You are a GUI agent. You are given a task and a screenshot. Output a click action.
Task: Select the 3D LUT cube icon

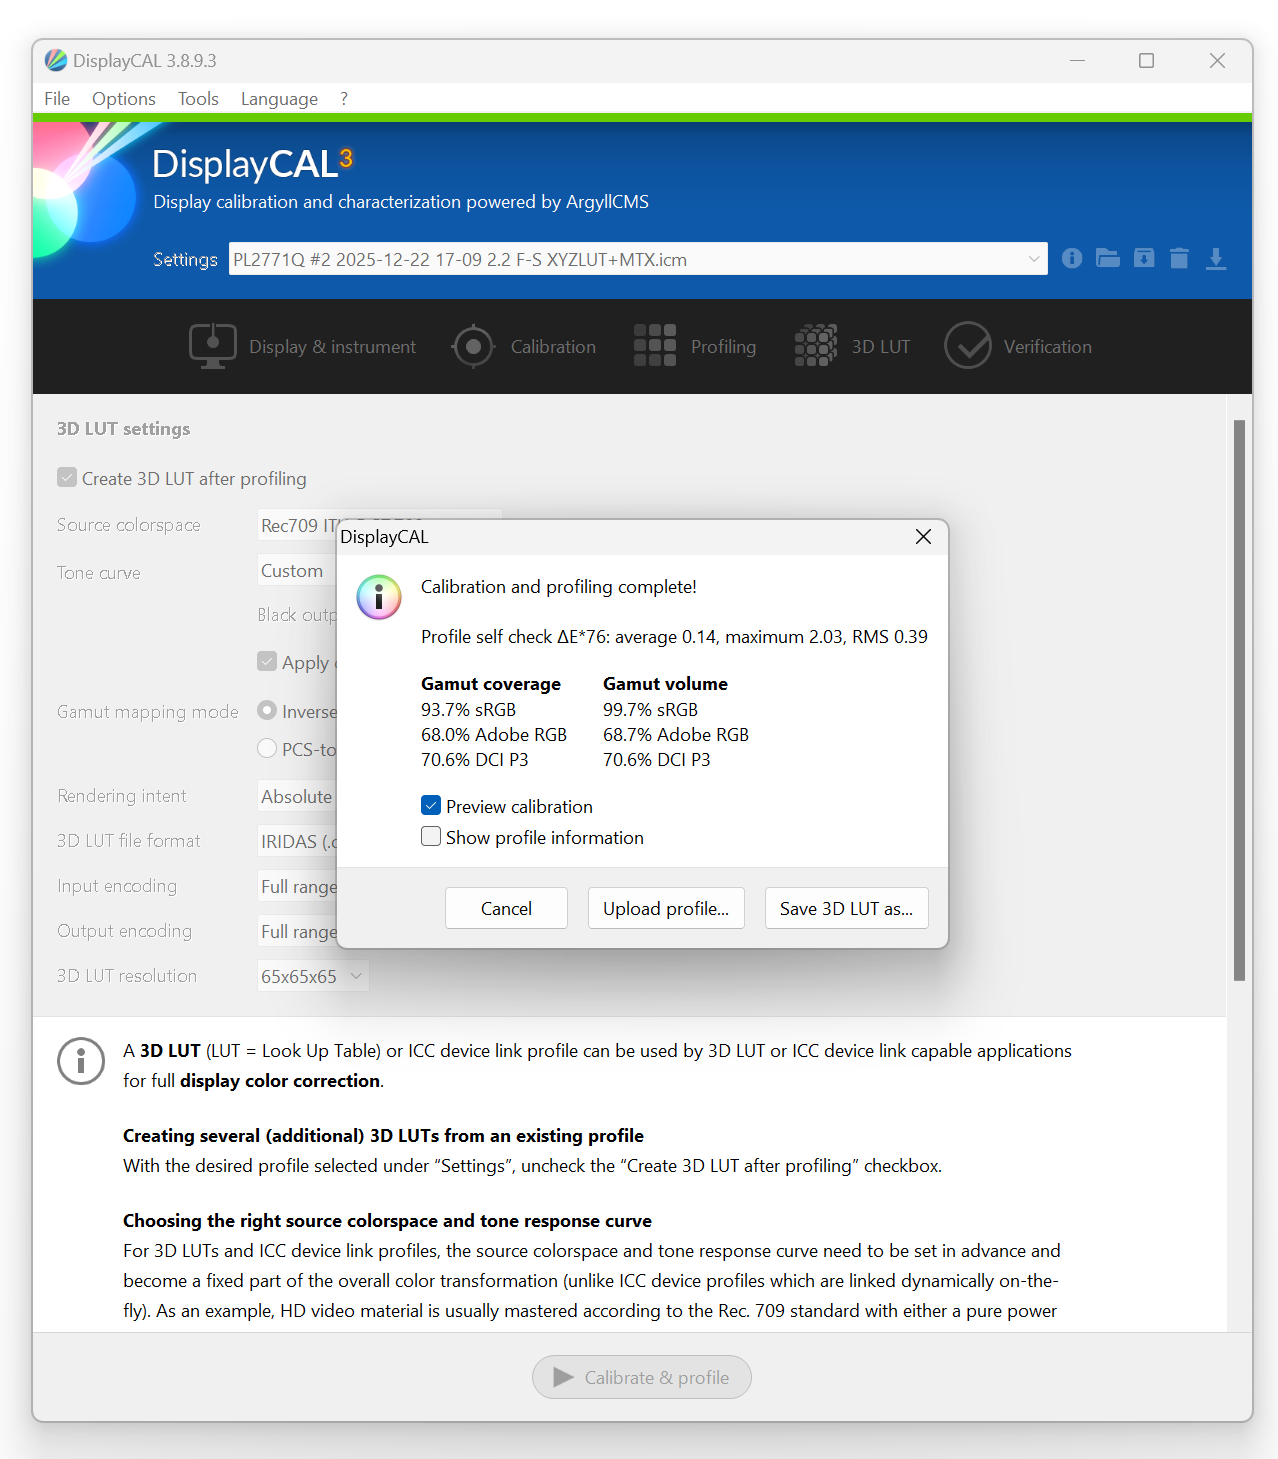point(816,346)
